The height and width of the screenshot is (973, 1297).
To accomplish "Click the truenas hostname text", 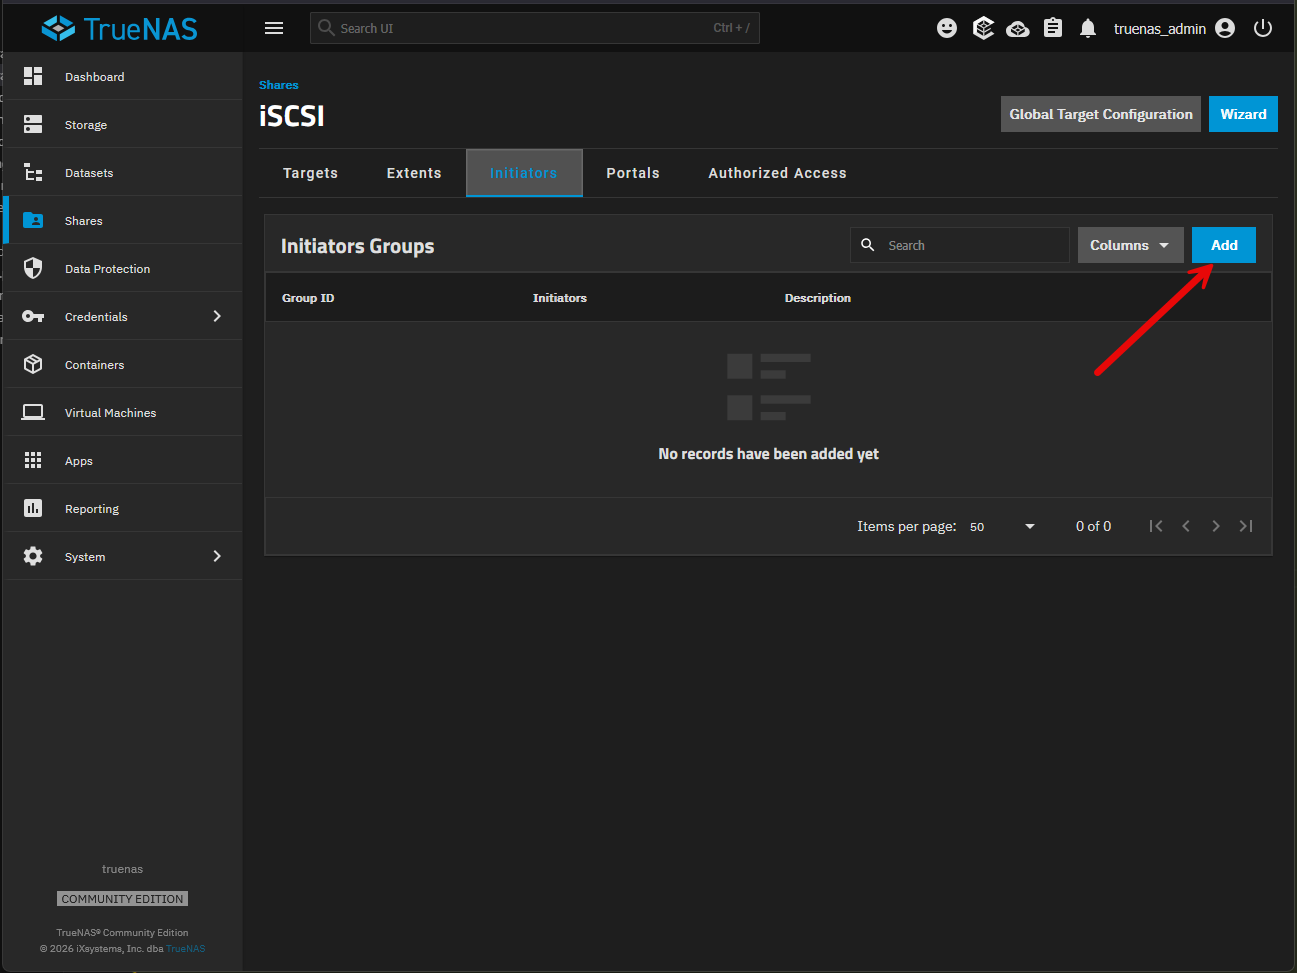I will pyautogui.click(x=122, y=869).
